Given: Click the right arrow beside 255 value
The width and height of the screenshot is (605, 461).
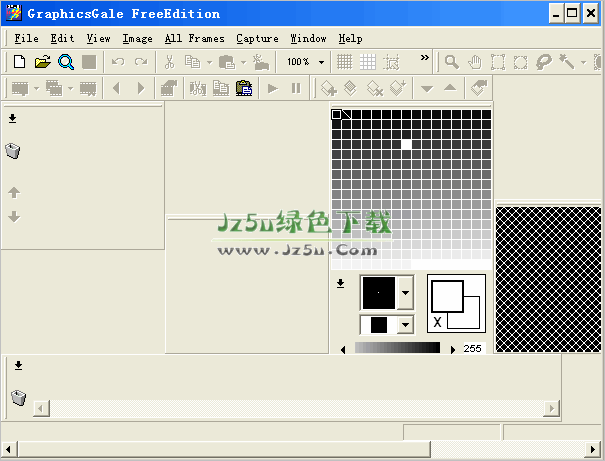Looking at the screenshot, I should pyautogui.click(x=453, y=350).
